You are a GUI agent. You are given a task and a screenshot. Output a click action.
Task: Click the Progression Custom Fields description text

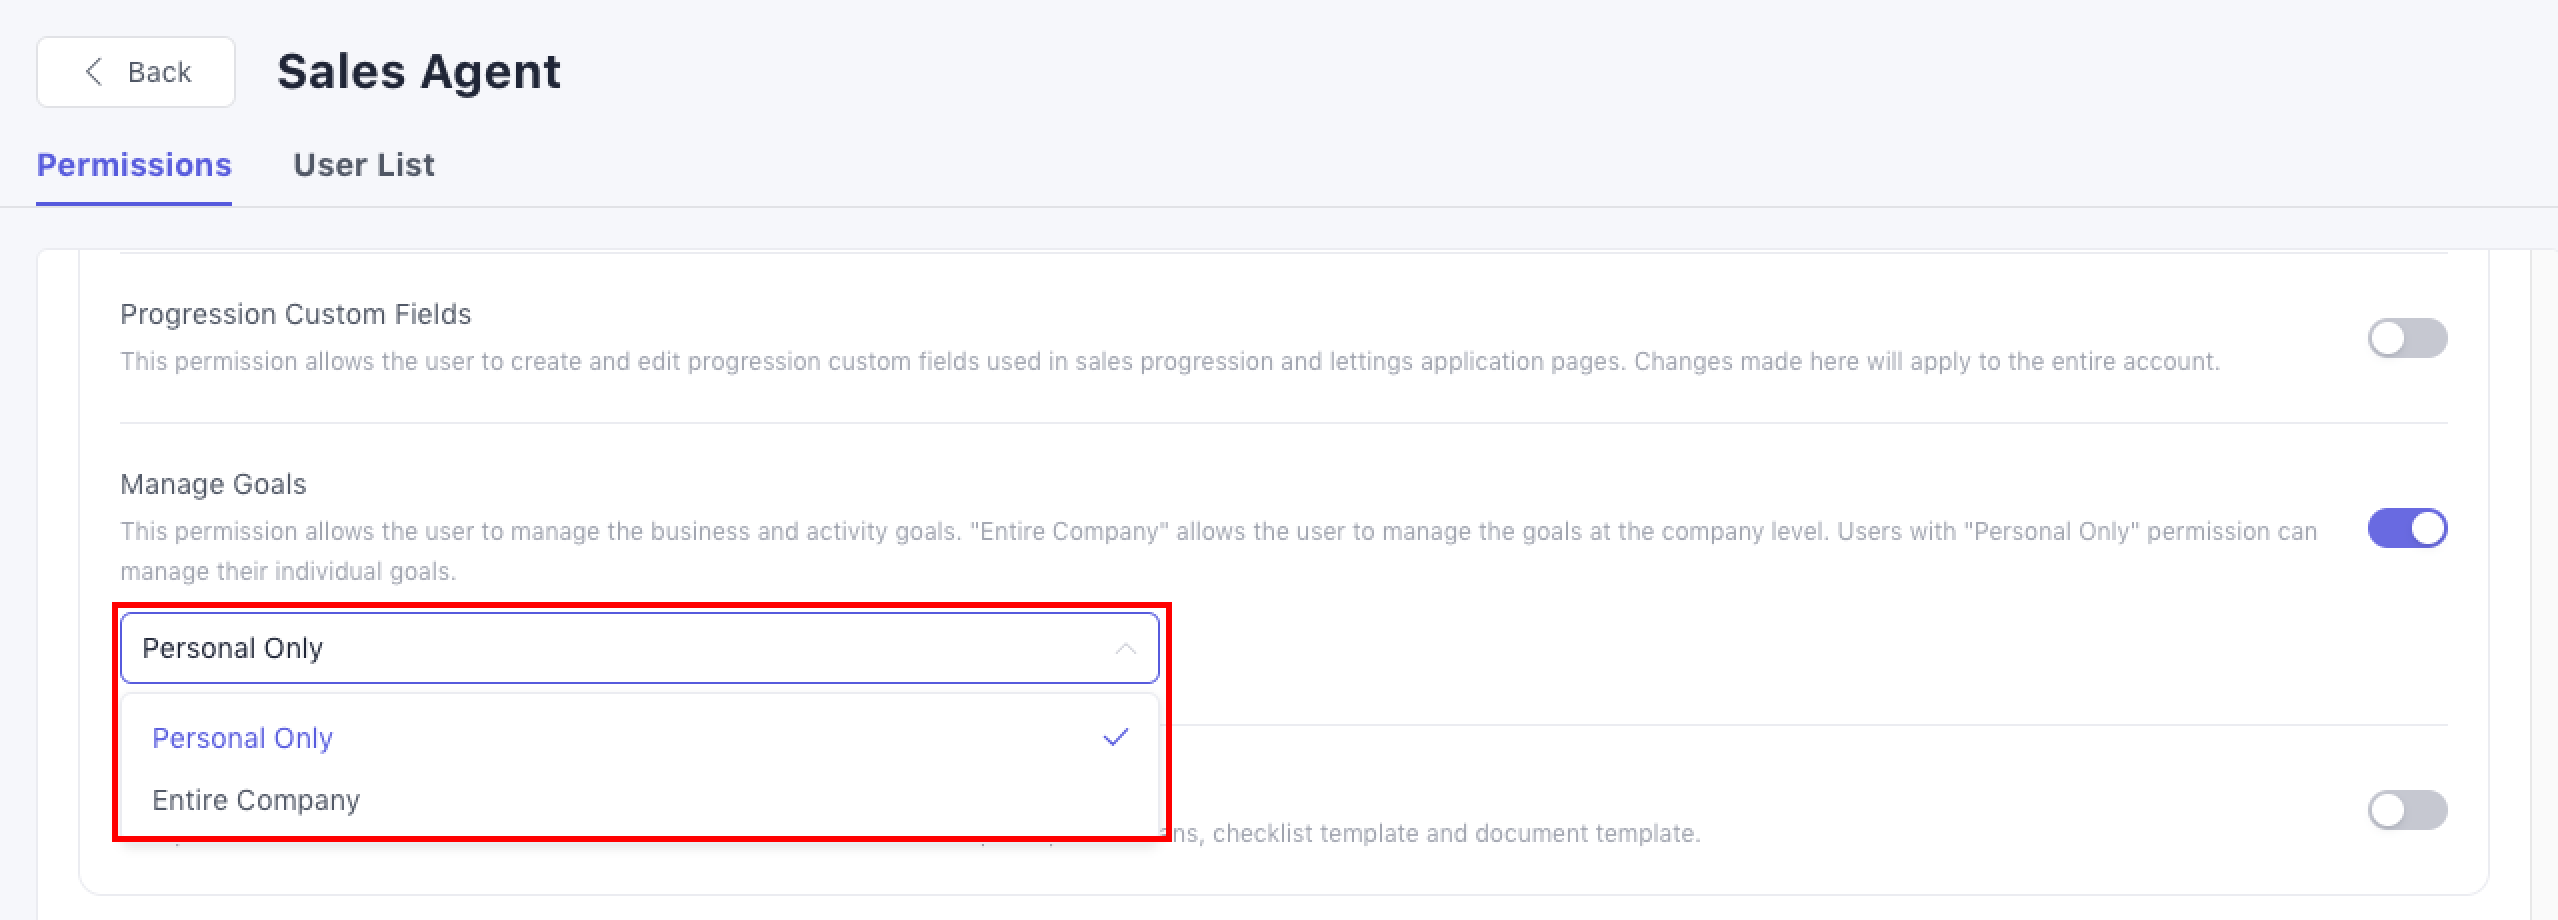pos(1168,362)
